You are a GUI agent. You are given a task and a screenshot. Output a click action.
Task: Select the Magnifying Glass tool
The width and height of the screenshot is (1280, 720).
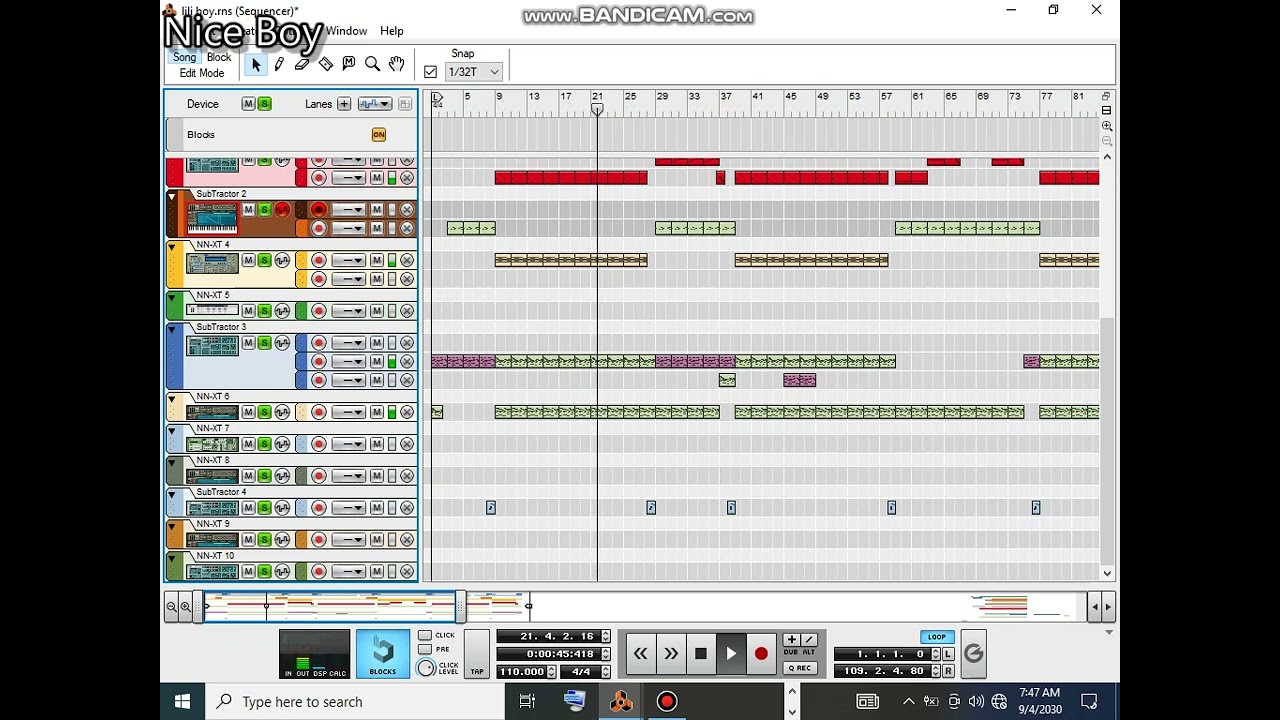(x=372, y=64)
